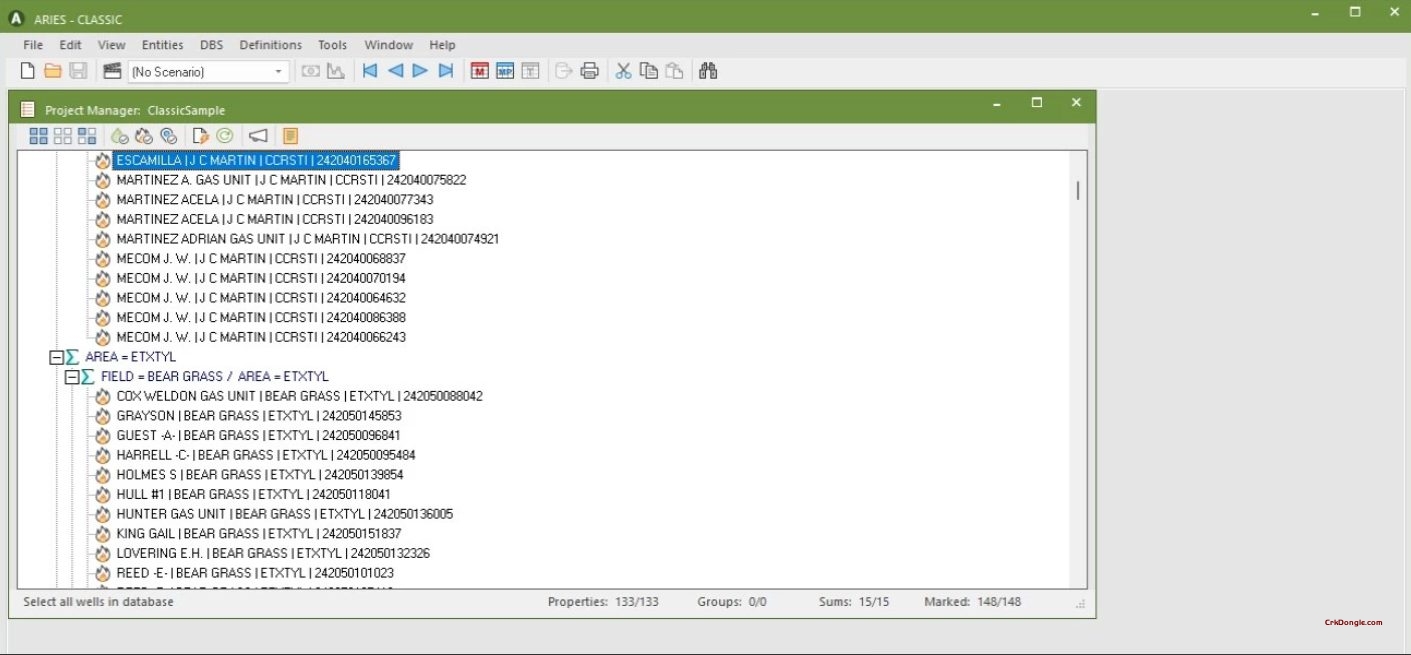Select HUNTER GAS UNIT well row

[x=285, y=514]
